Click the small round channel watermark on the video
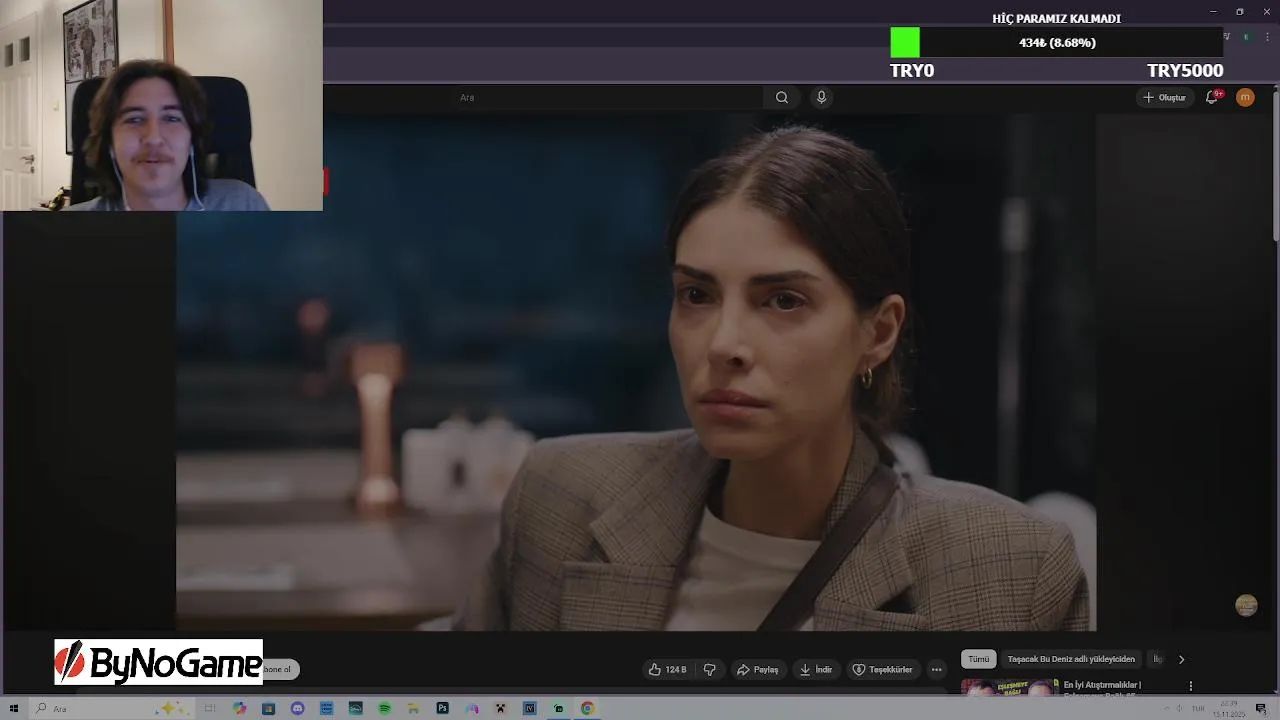This screenshot has width=1280, height=720. click(x=1246, y=605)
